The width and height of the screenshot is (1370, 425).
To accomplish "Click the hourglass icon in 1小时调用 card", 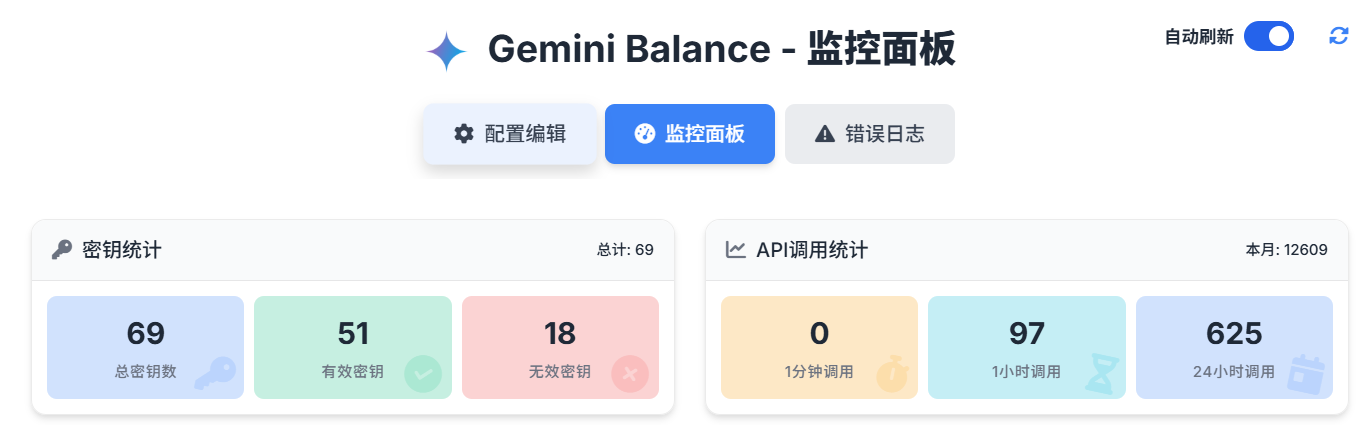I will (1099, 372).
